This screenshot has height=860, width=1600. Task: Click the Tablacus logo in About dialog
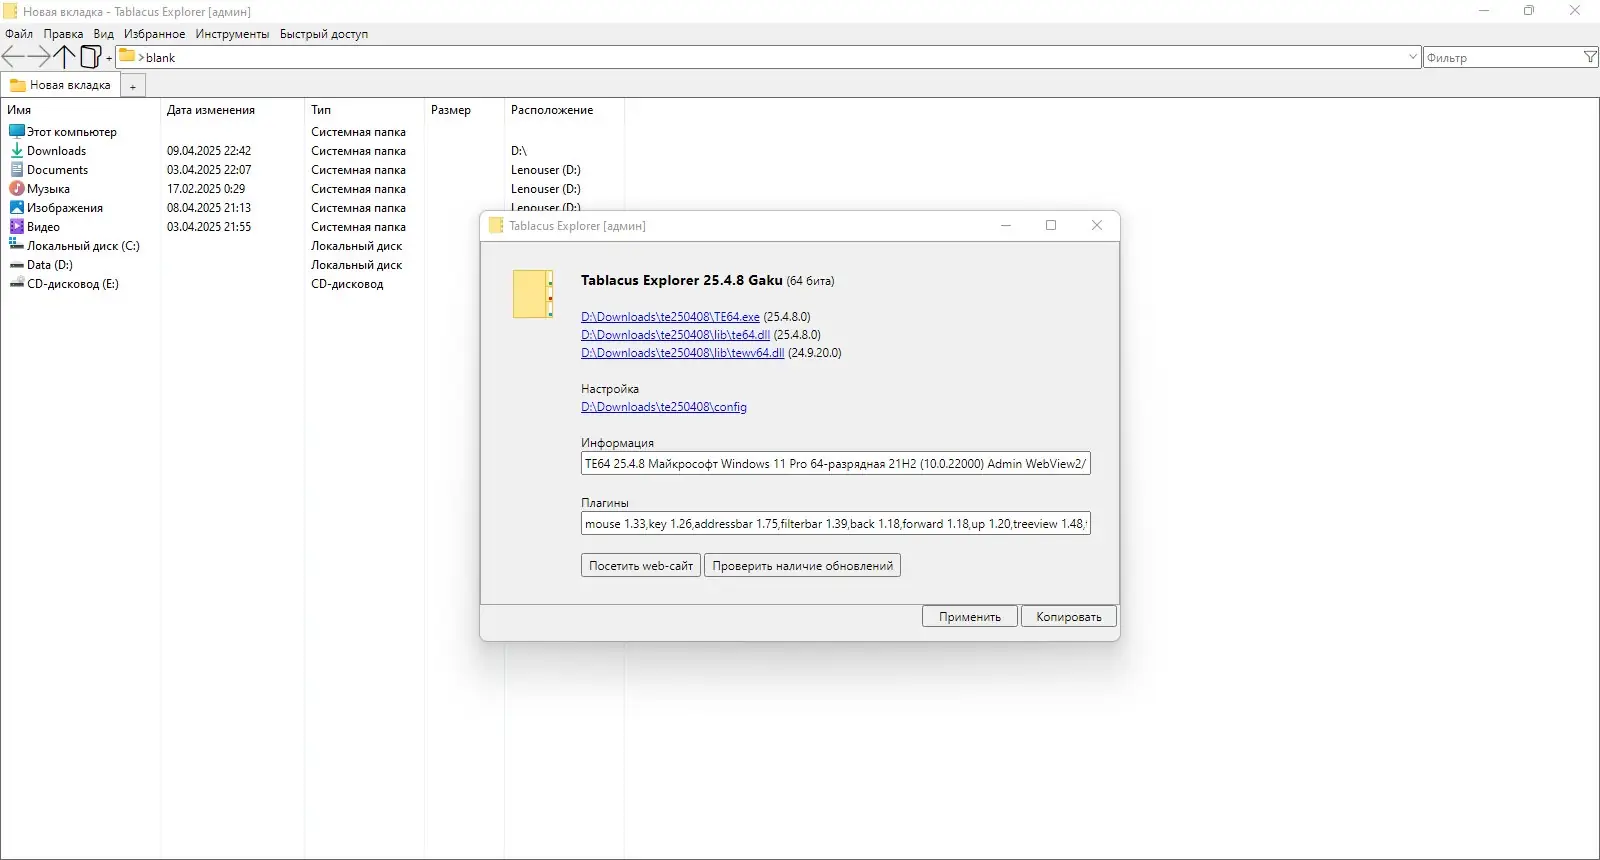tap(533, 294)
